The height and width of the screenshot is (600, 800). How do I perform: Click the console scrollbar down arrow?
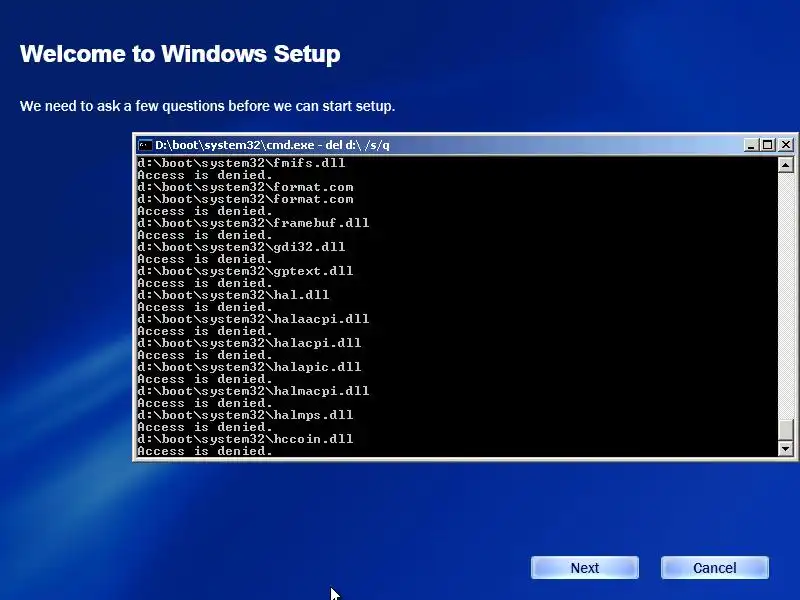click(x=786, y=448)
